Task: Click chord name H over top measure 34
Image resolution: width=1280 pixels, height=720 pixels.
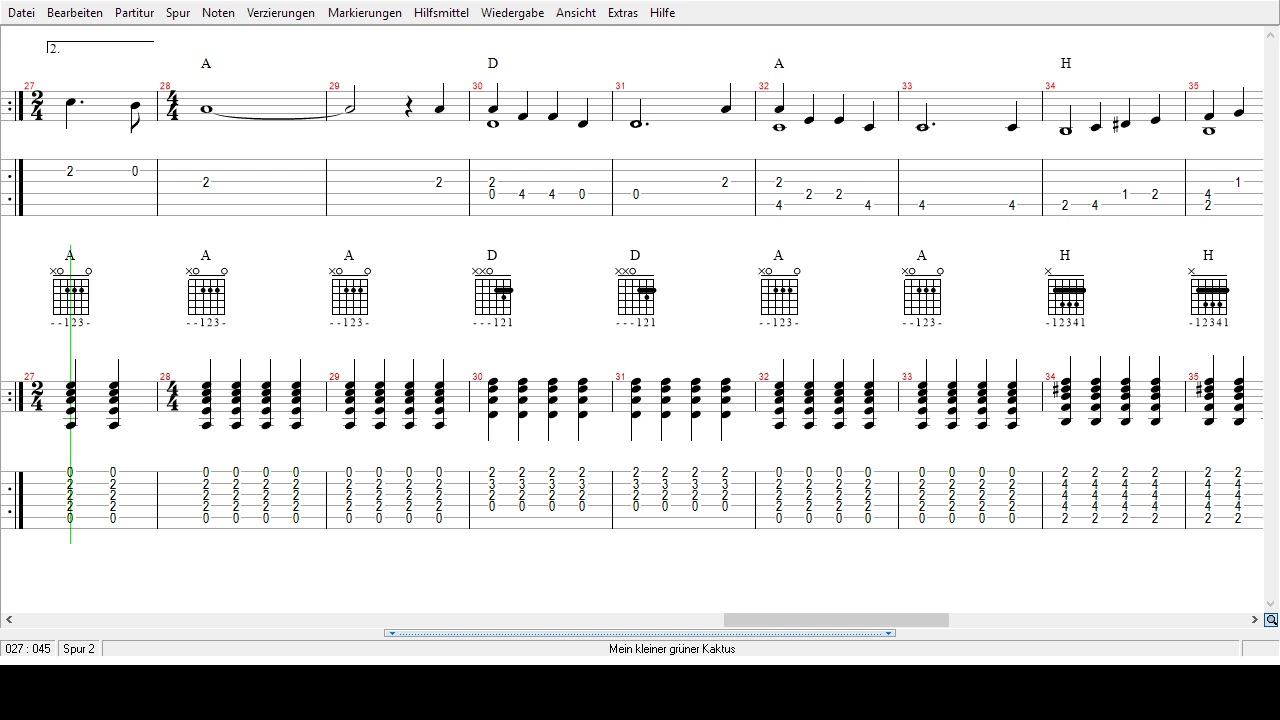Action: pos(1065,63)
